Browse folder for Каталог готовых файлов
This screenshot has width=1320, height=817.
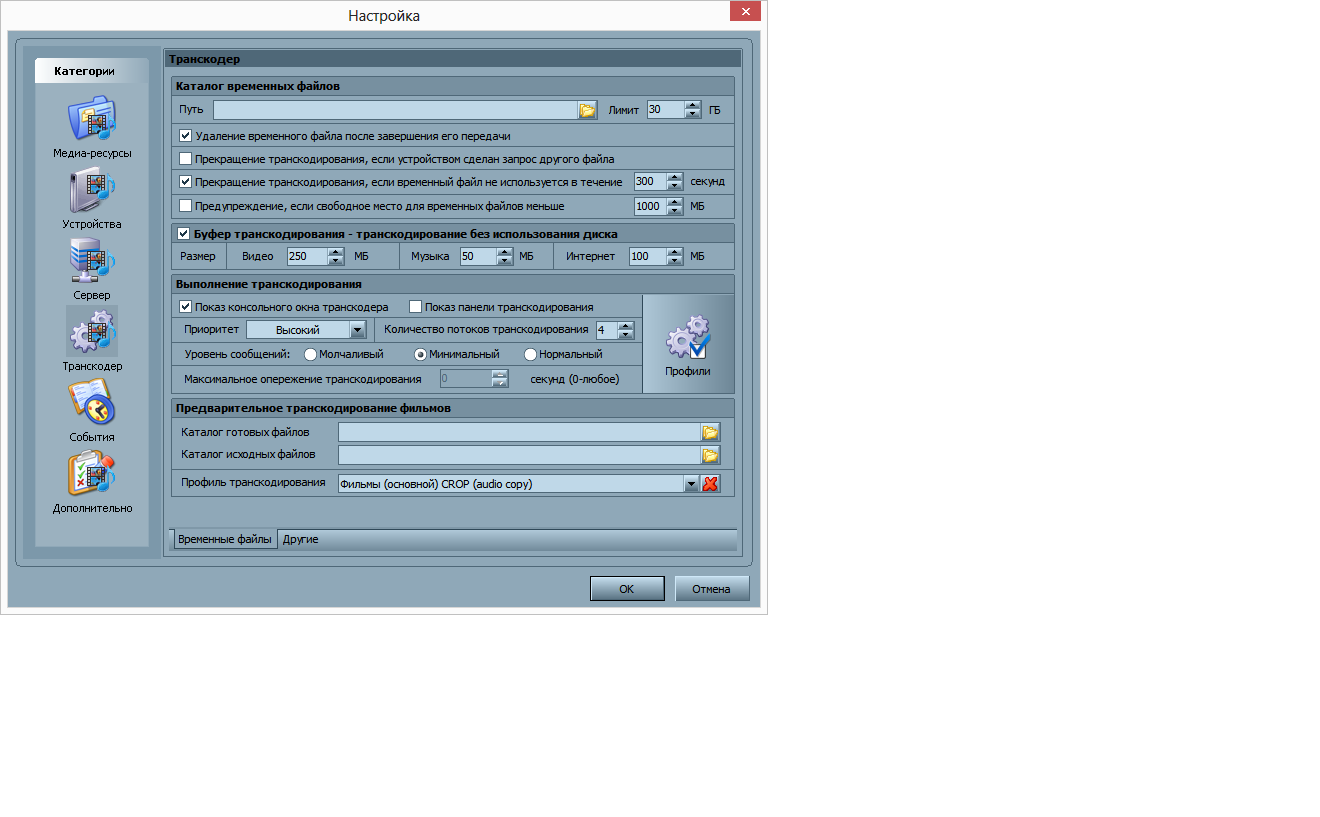point(710,432)
